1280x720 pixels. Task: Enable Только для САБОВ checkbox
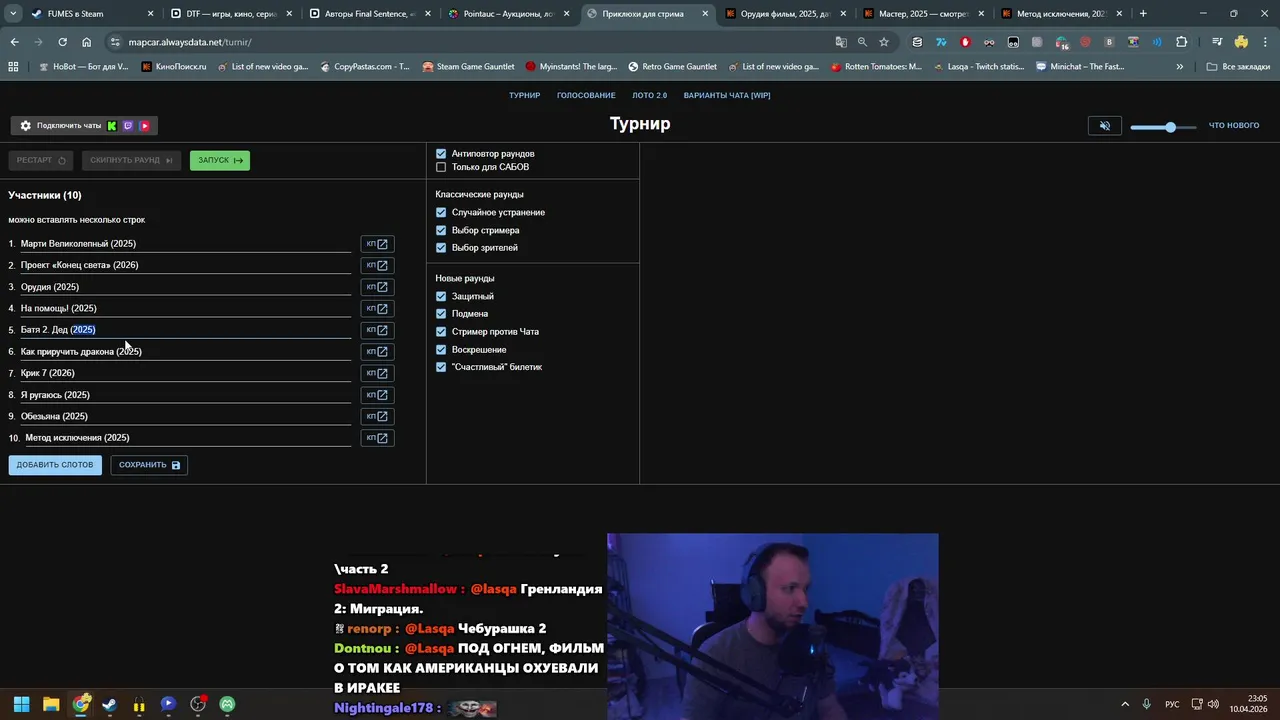(441, 167)
